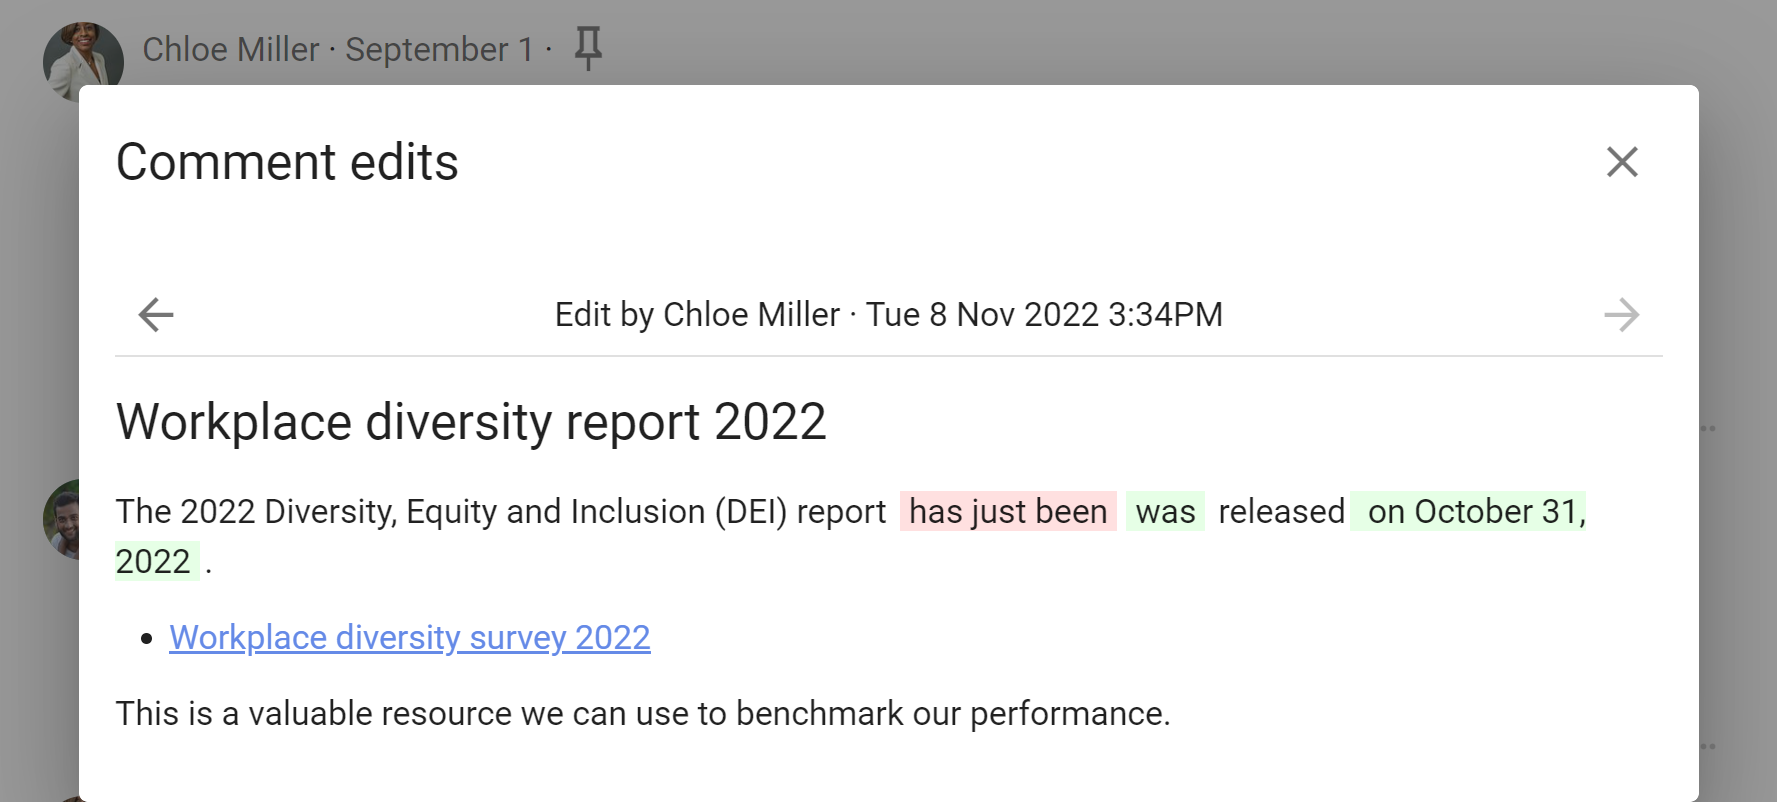
Task: Click the edit timestamp Tue 8 Nov 2022
Action: [x=1043, y=315]
